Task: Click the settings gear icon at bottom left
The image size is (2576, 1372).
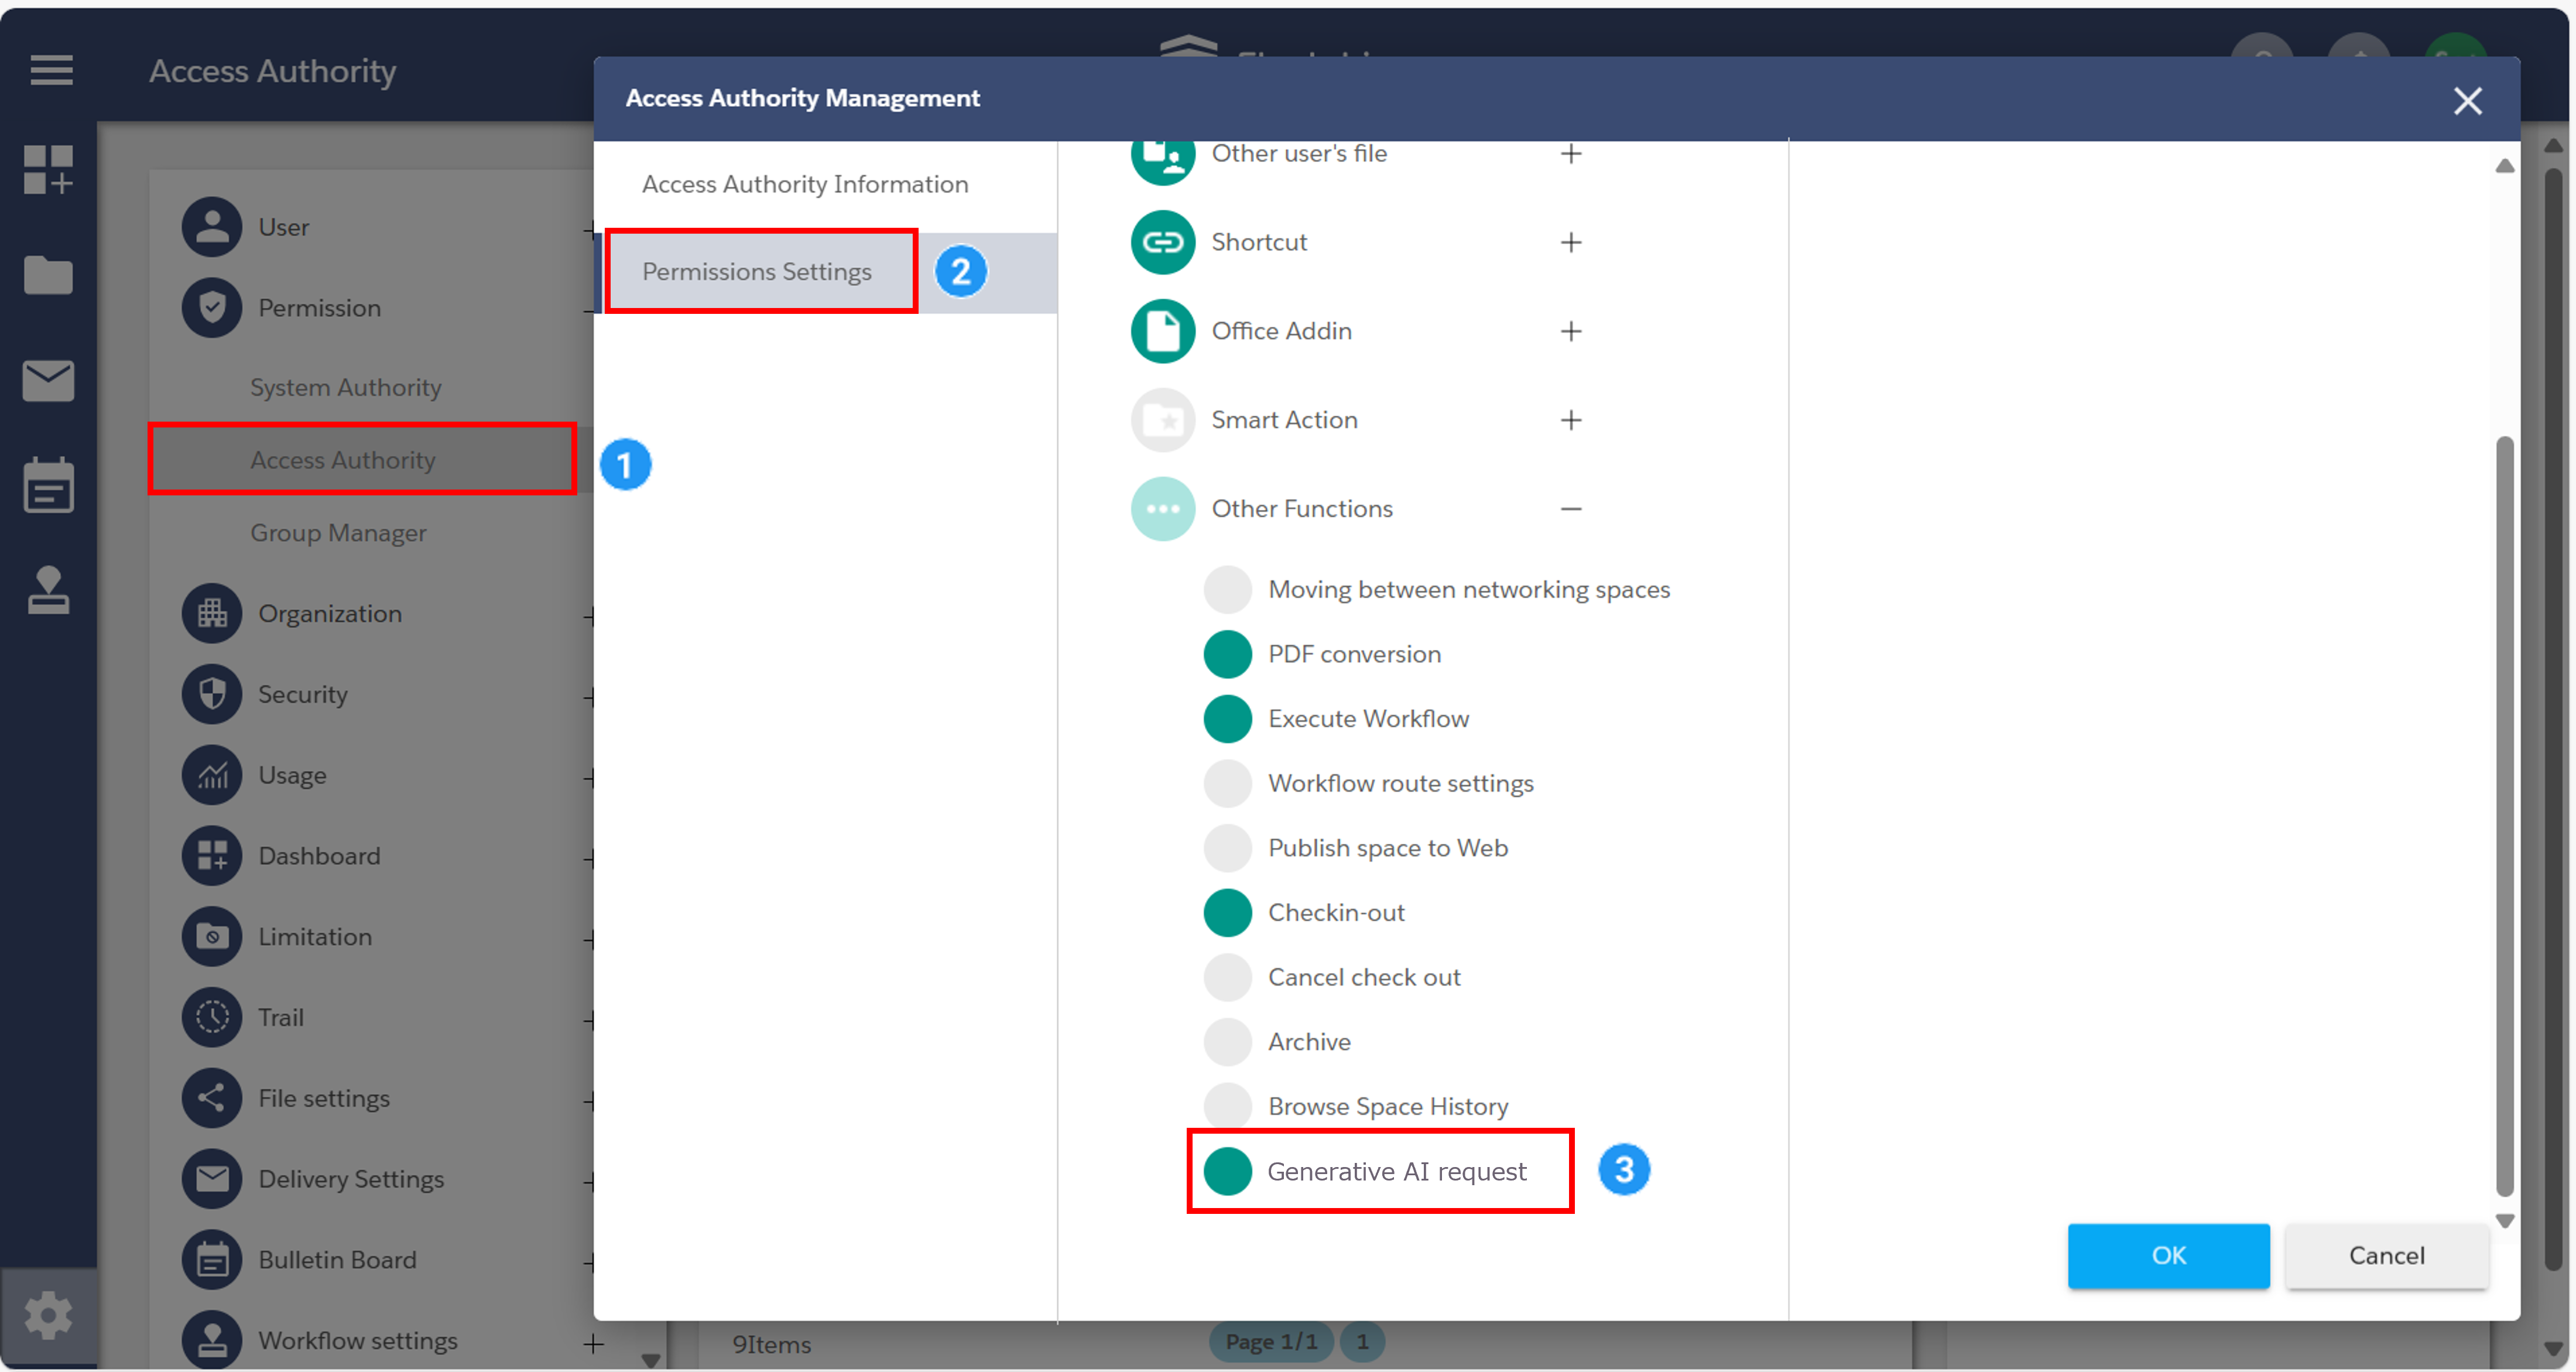Action: (48, 1315)
